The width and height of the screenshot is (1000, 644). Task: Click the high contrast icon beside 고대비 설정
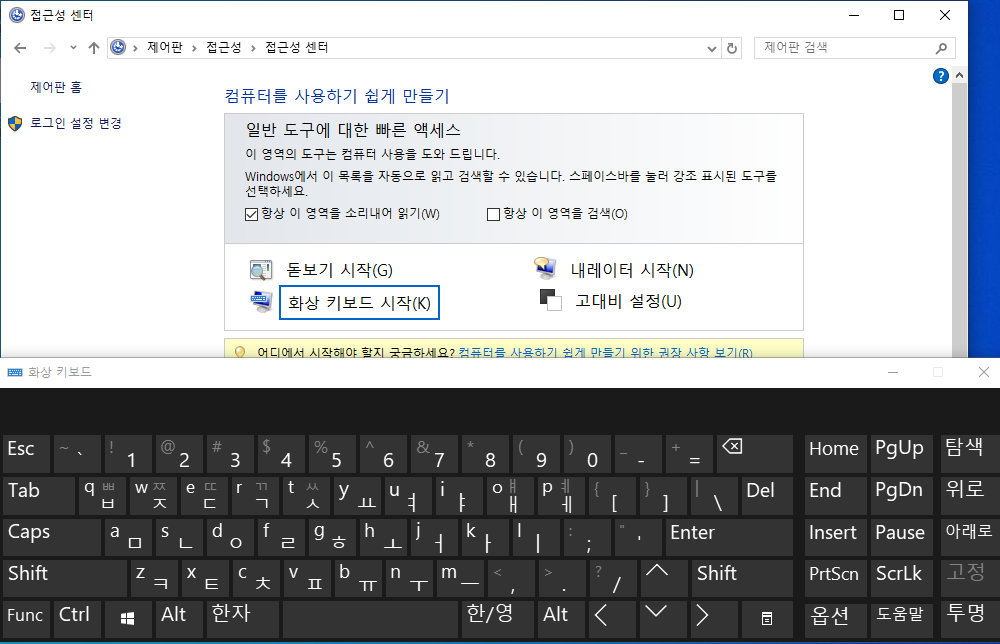click(x=550, y=300)
